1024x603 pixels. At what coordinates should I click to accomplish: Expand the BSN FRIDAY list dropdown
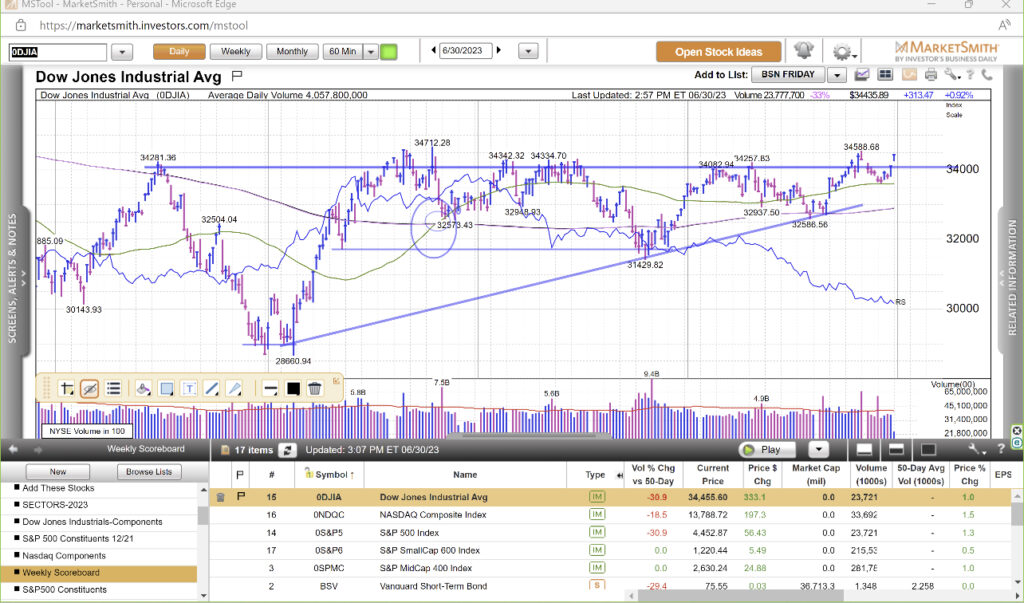[x=836, y=75]
